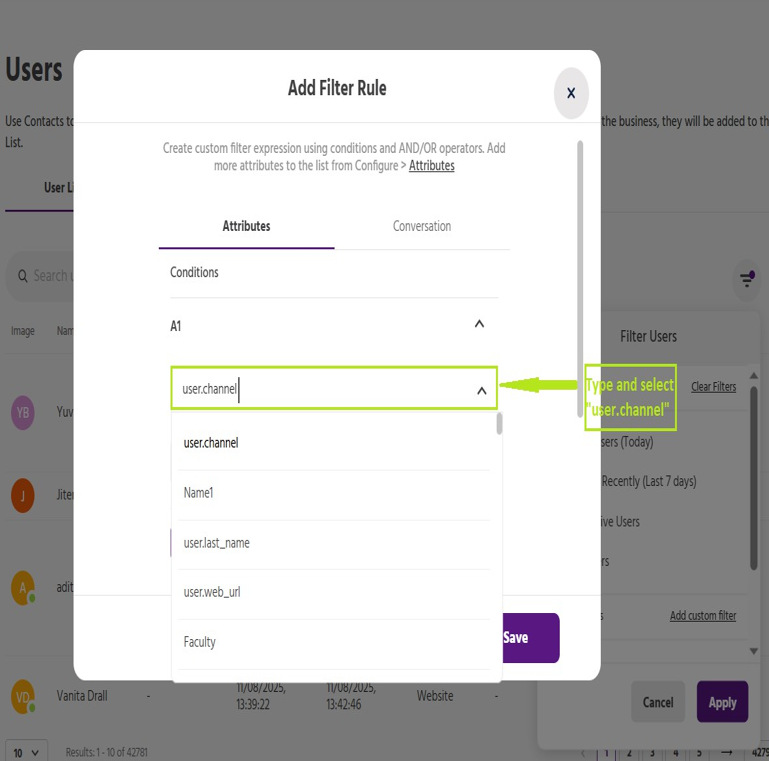
Task: Collapse the A1 condition section
Action: point(479,325)
